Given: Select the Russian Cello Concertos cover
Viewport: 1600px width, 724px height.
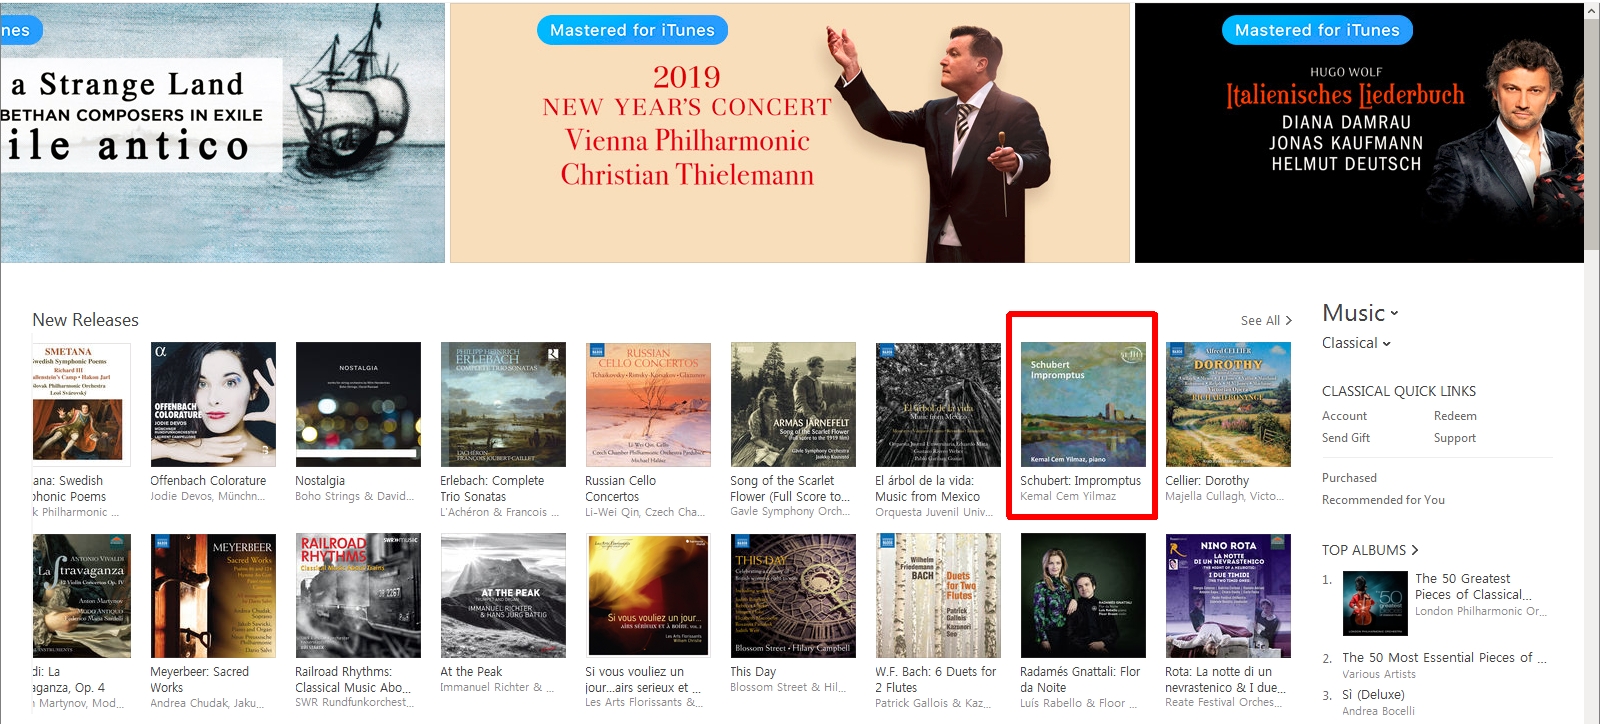Looking at the screenshot, I should (x=648, y=404).
